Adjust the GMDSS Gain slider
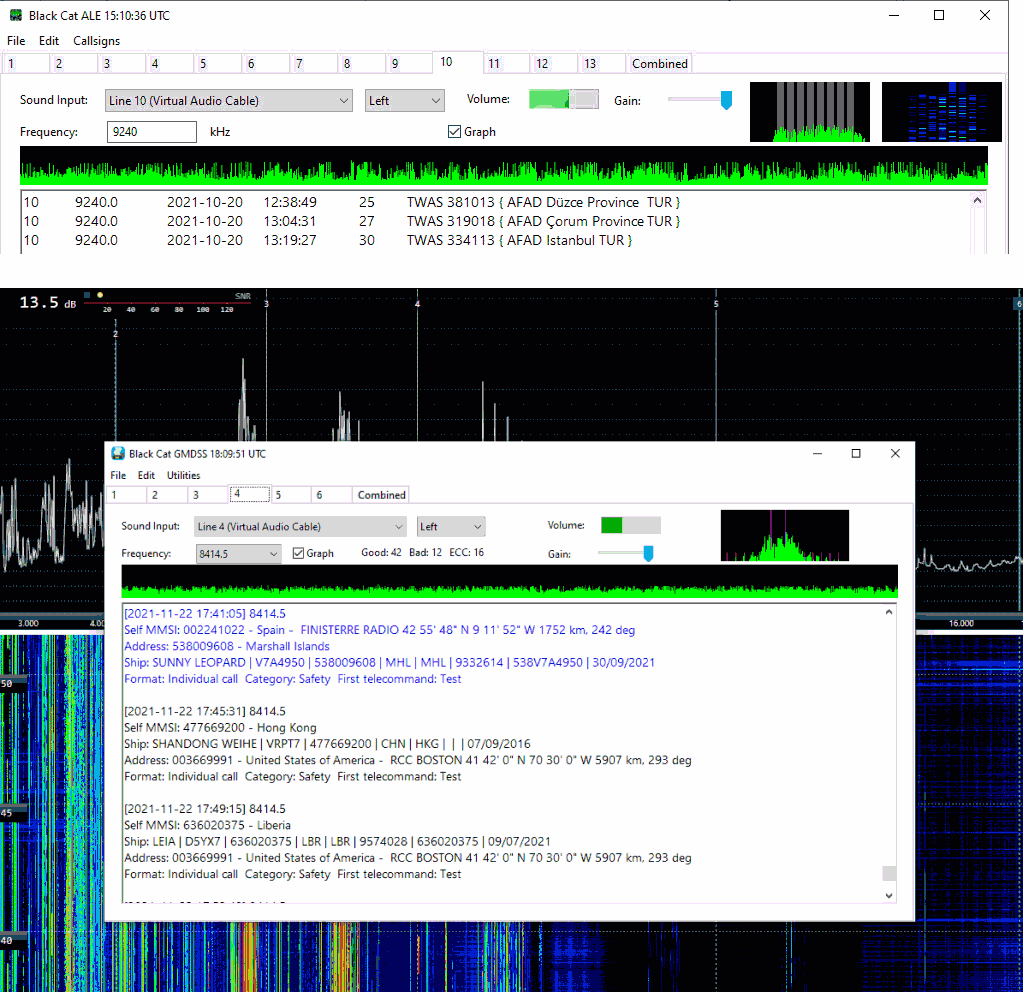The width and height of the screenshot is (1023, 992). click(648, 553)
